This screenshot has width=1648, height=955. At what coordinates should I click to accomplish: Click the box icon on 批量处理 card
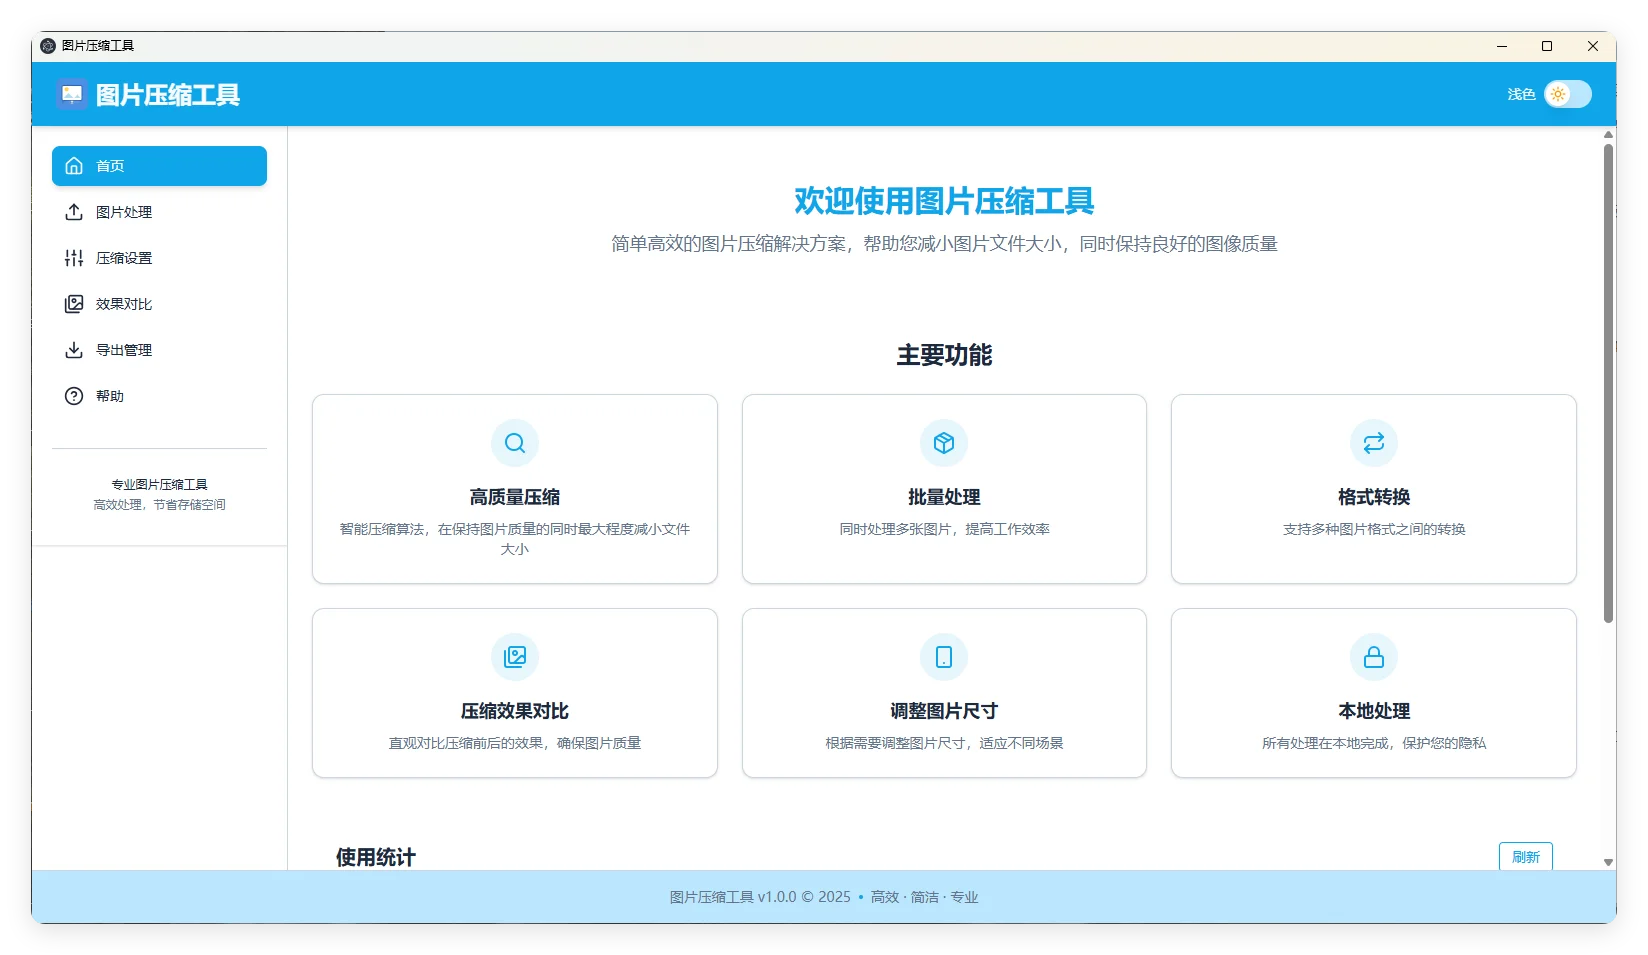click(x=943, y=443)
